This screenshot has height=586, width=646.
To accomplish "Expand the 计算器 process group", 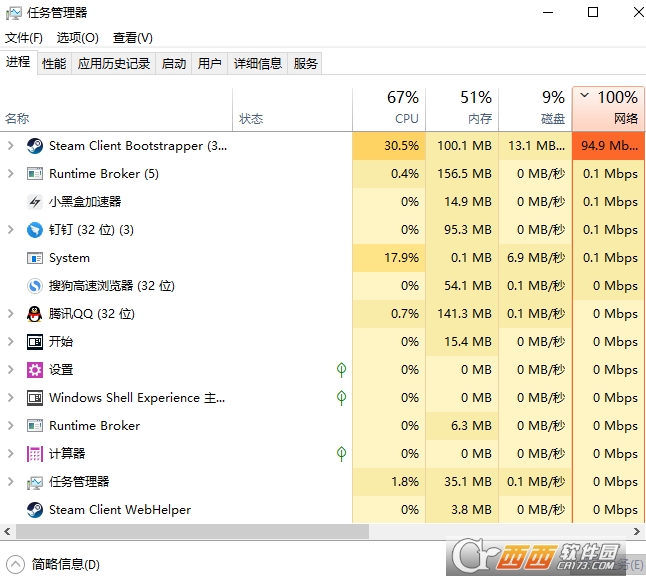I will coord(11,454).
